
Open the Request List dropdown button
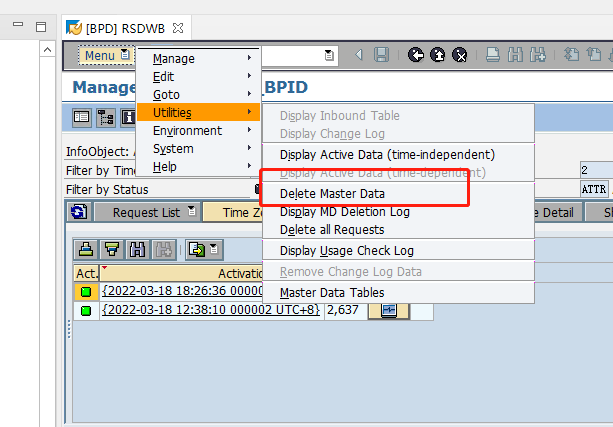click(x=148, y=212)
